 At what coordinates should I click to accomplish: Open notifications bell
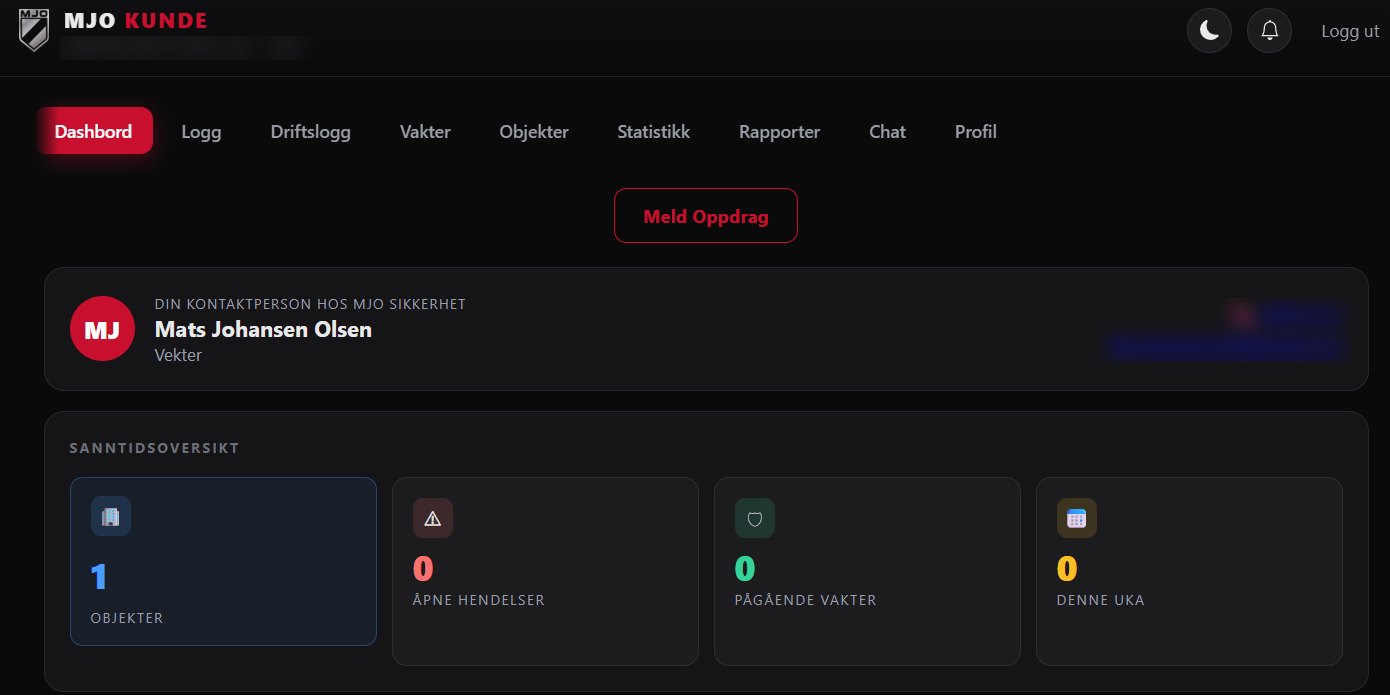pos(1270,31)
